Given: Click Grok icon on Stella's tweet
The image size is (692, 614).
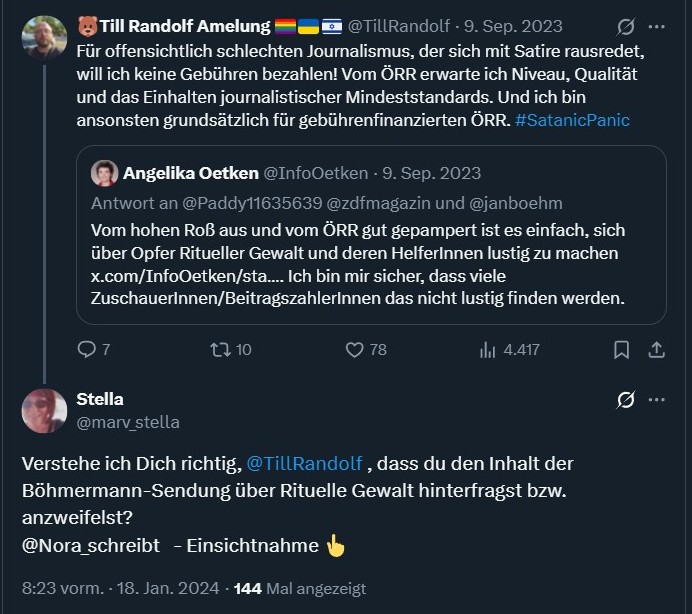Looking at the screenshot, I should 626,400.
